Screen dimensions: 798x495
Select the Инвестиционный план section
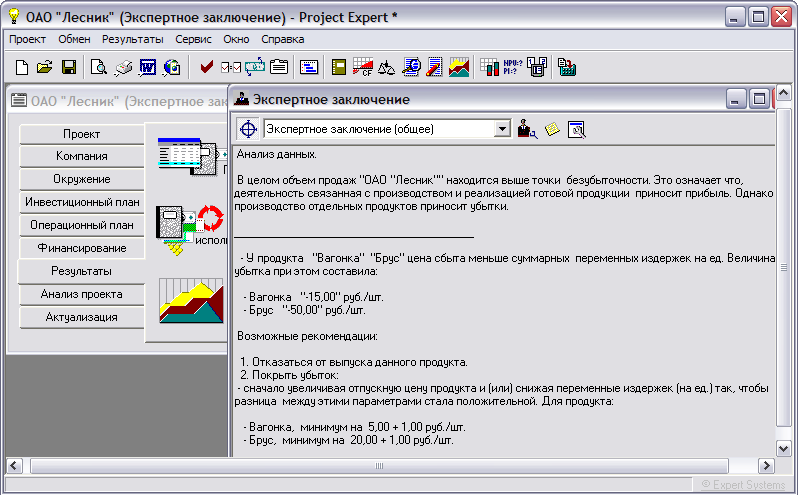[81, 202]
